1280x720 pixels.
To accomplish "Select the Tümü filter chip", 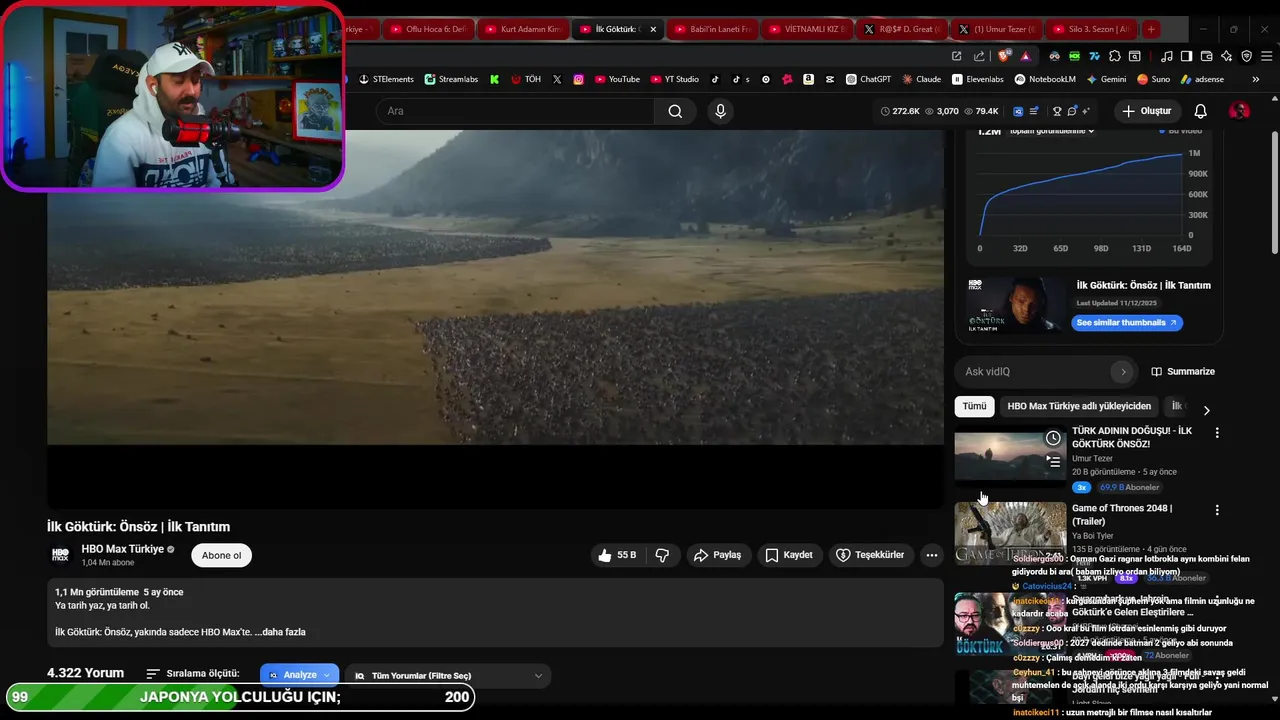I will (x=974, y=406).
